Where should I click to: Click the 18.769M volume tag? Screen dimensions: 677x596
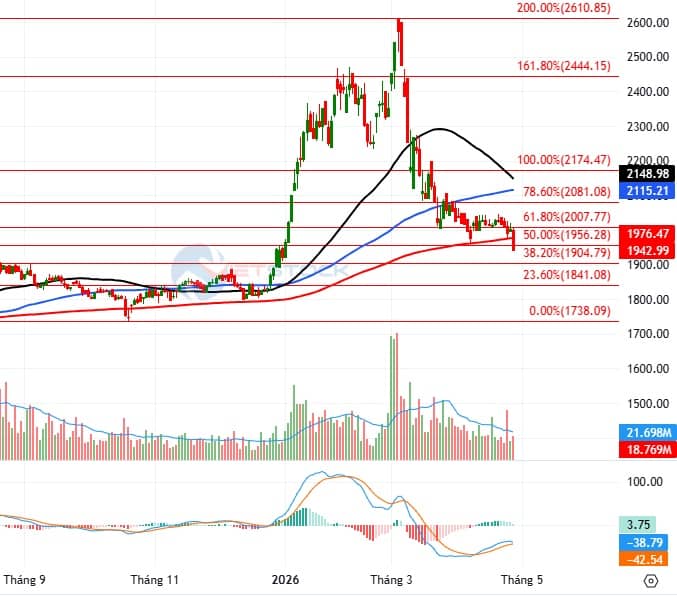coord(647,449)
